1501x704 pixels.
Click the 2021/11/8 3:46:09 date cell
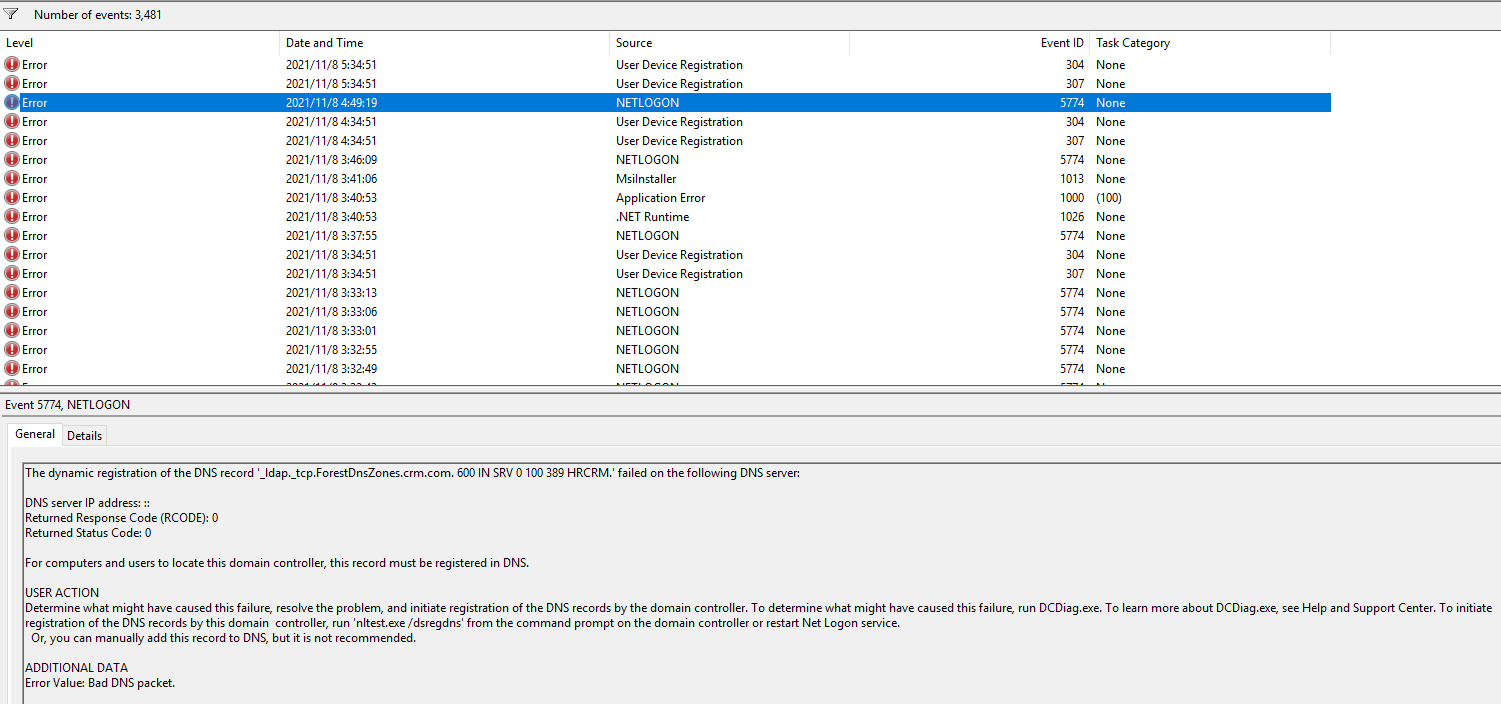click(x=331, y=160)
